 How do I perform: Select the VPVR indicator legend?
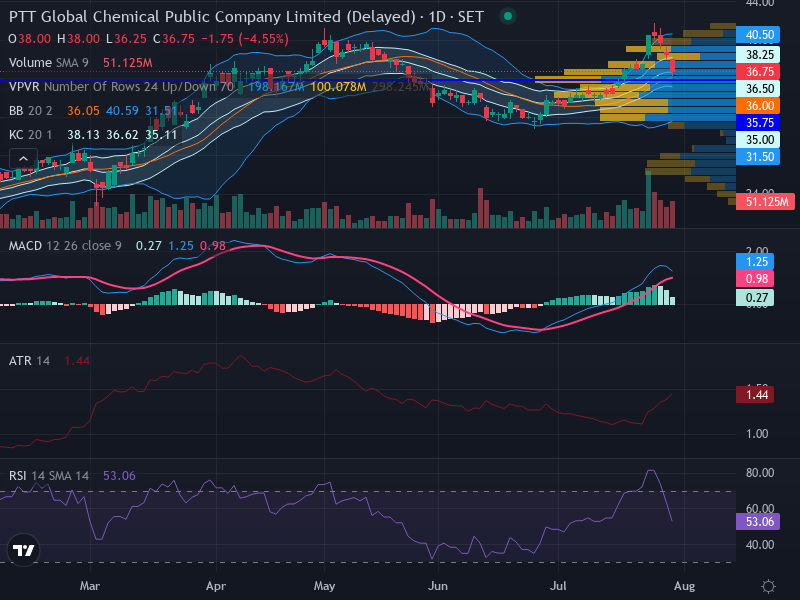121,87
